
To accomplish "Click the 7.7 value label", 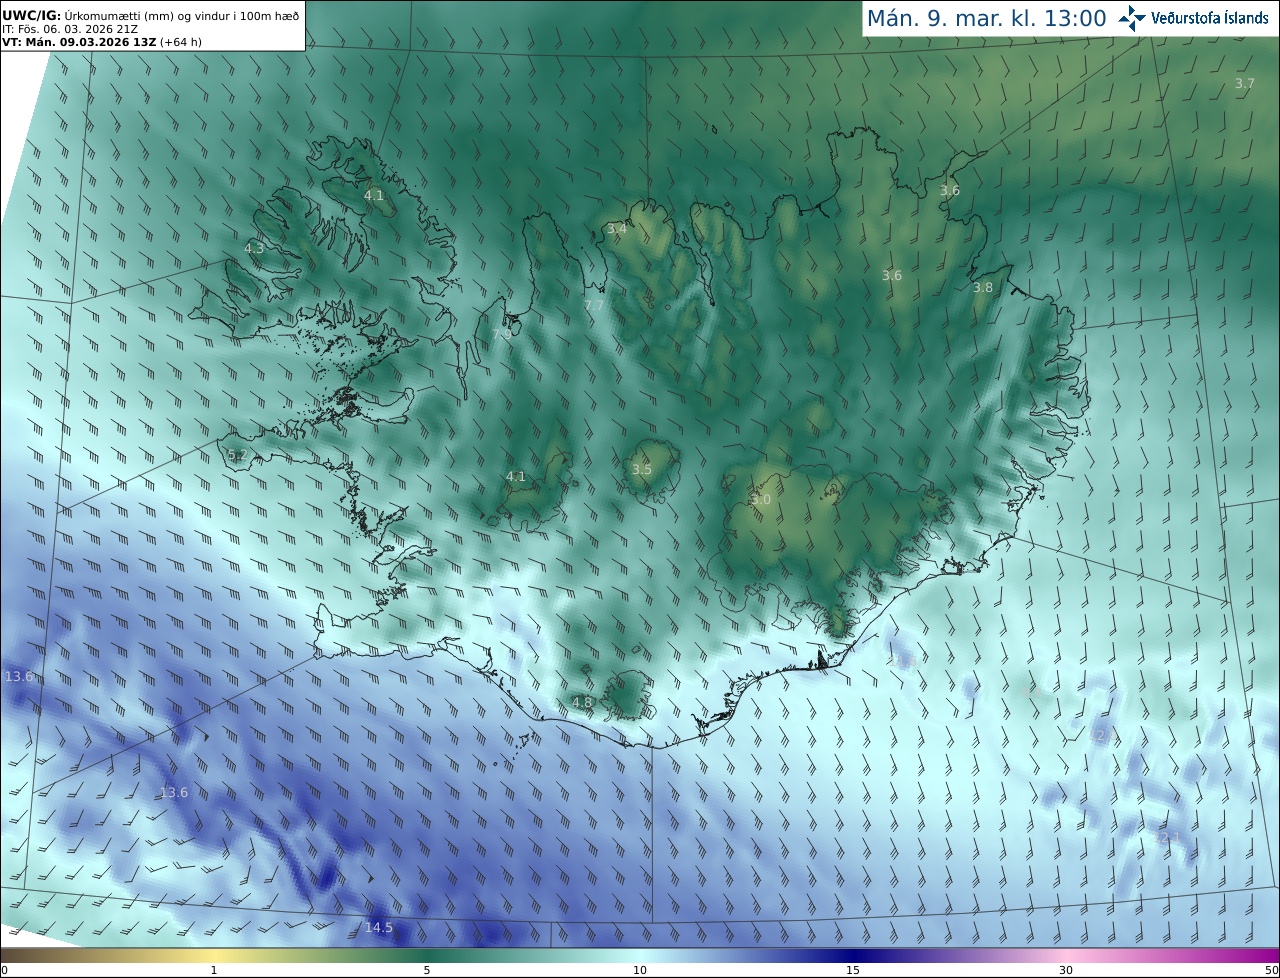I will pyautogui.click(x=594, y=305).
